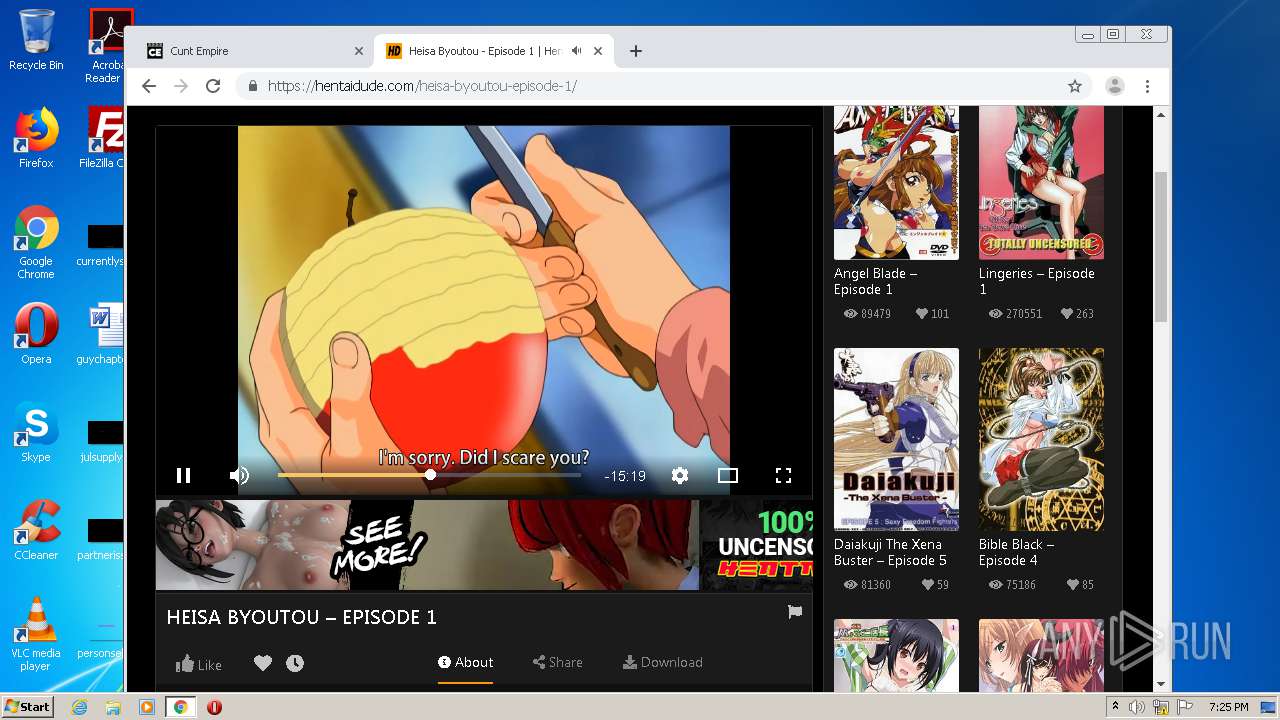Close the Heisa Byoutou tab

pos(598,51)
